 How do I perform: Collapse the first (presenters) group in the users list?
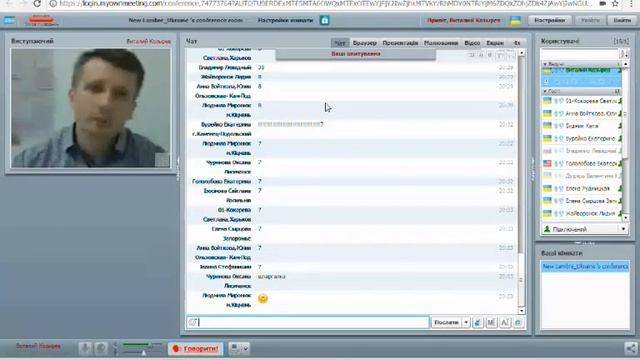545,64
